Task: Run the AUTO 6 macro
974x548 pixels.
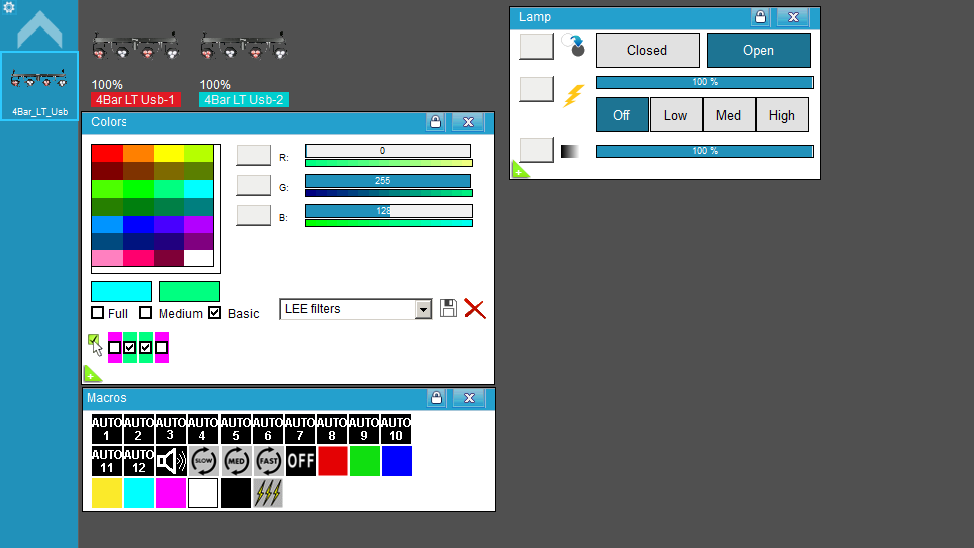Action: pos(268,429)
